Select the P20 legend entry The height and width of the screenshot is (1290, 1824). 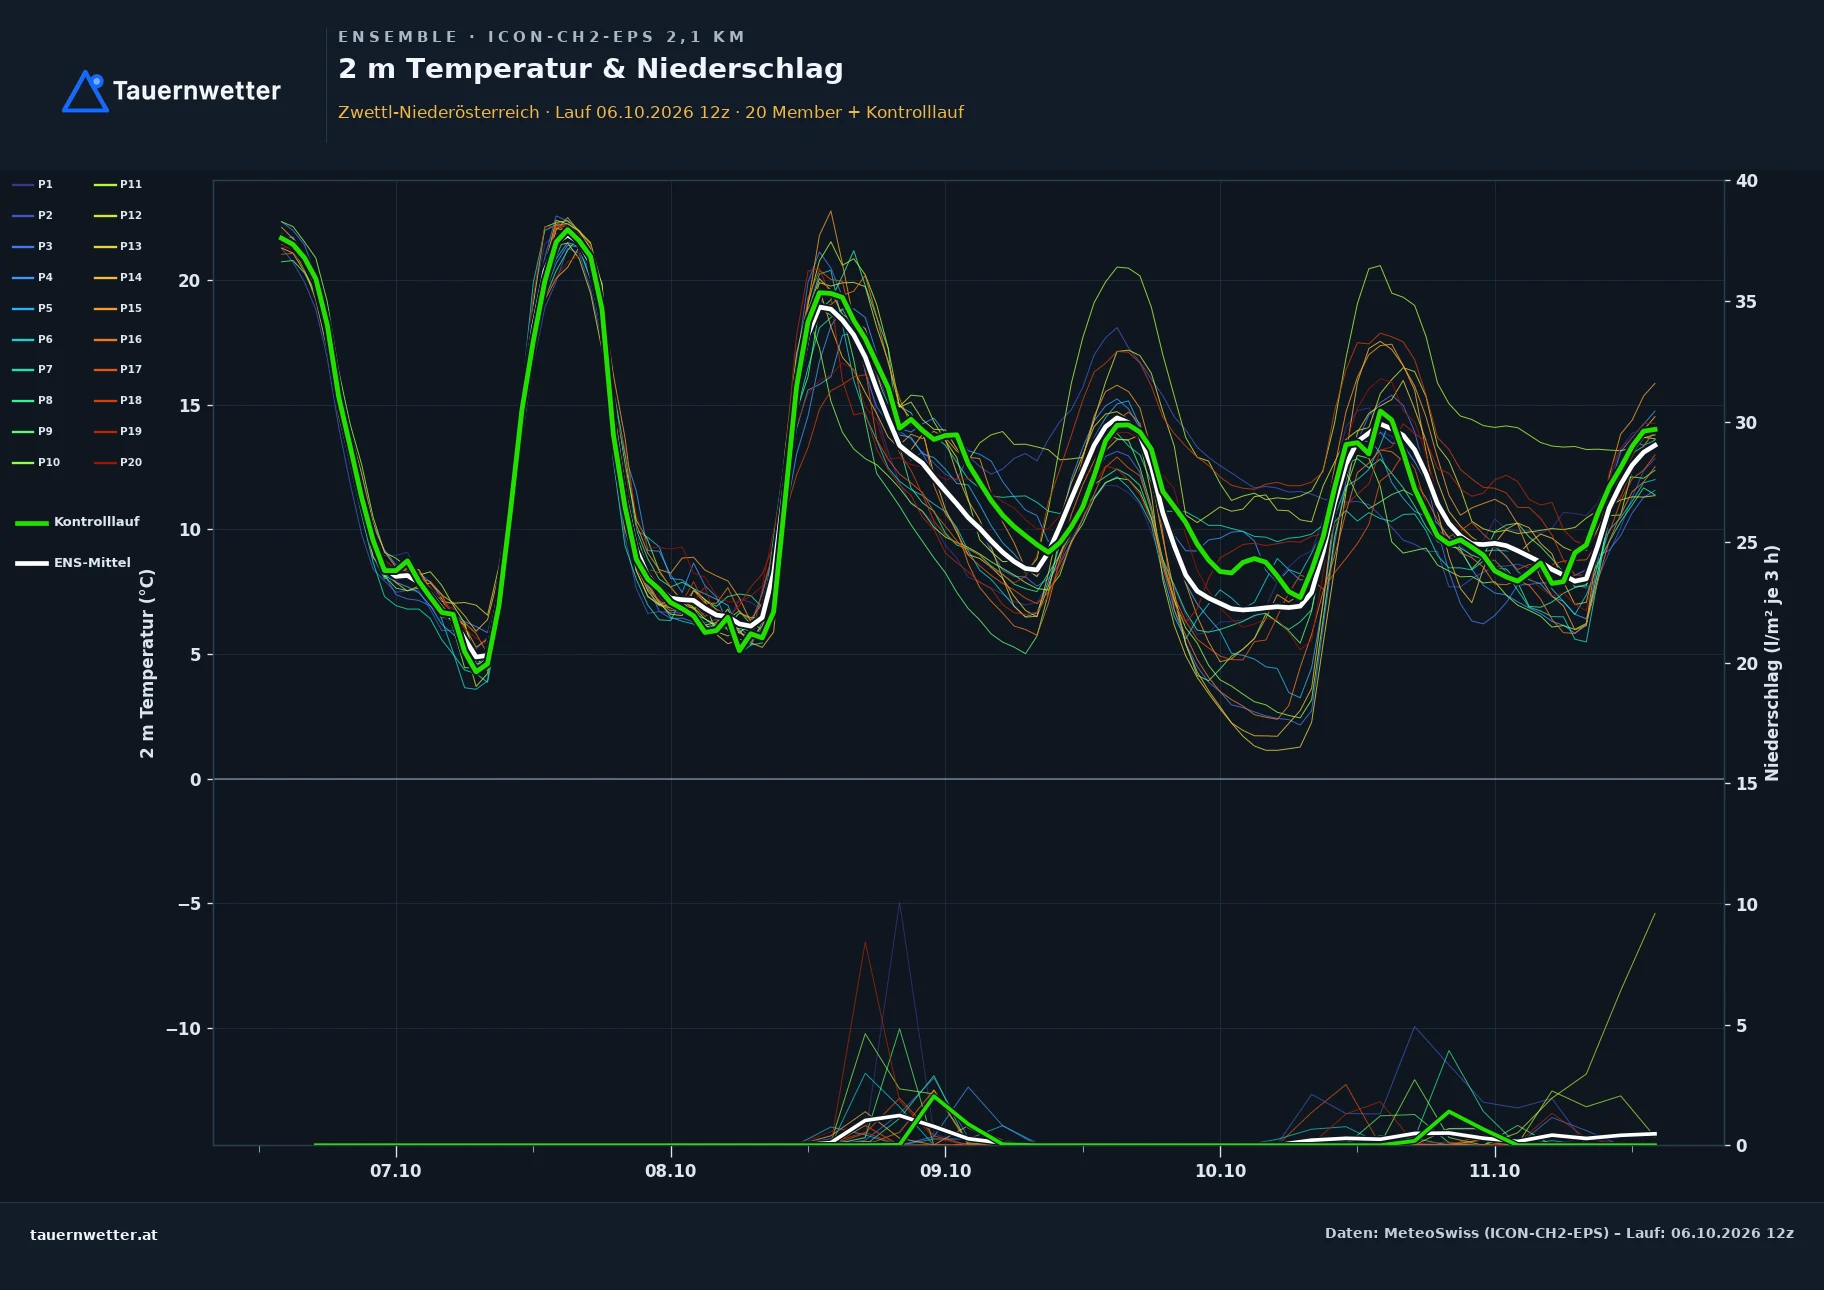118,462
